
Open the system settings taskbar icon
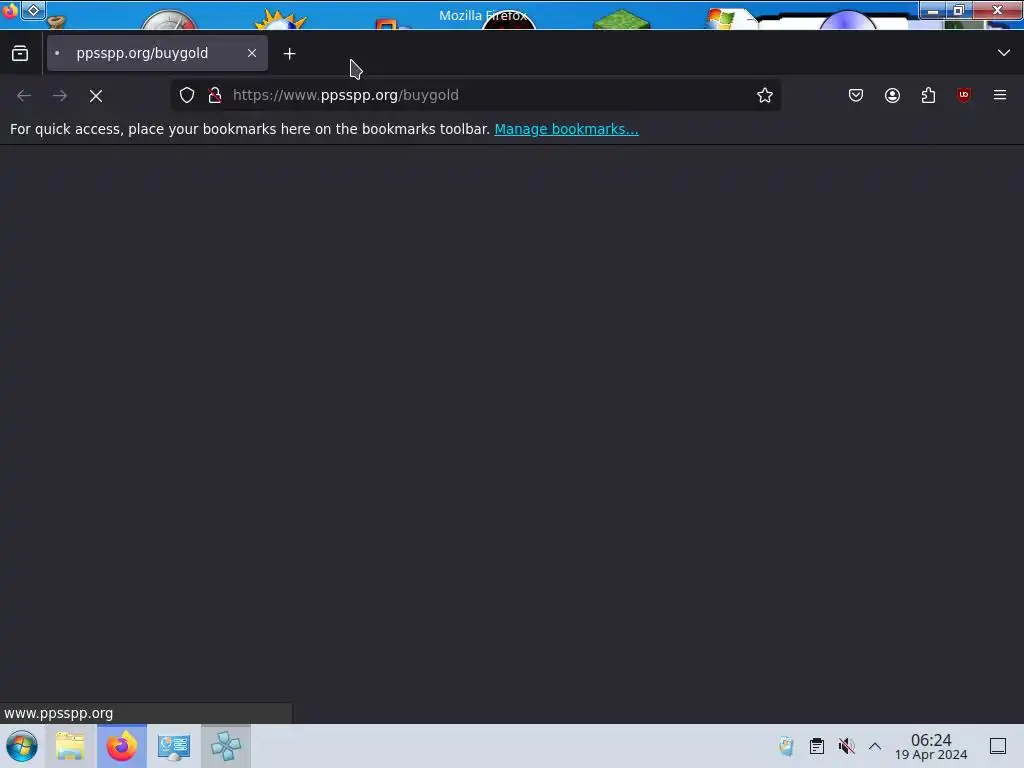[x=174, y=746]
